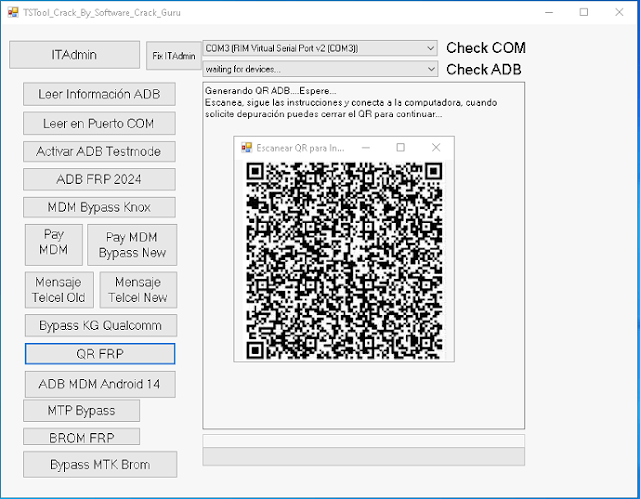Click the progress bar at bottom

coord(364,457)
